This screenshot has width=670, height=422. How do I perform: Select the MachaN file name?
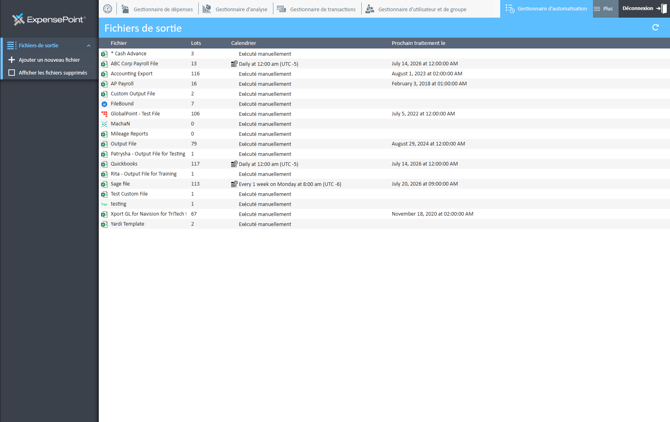point(120,124)
